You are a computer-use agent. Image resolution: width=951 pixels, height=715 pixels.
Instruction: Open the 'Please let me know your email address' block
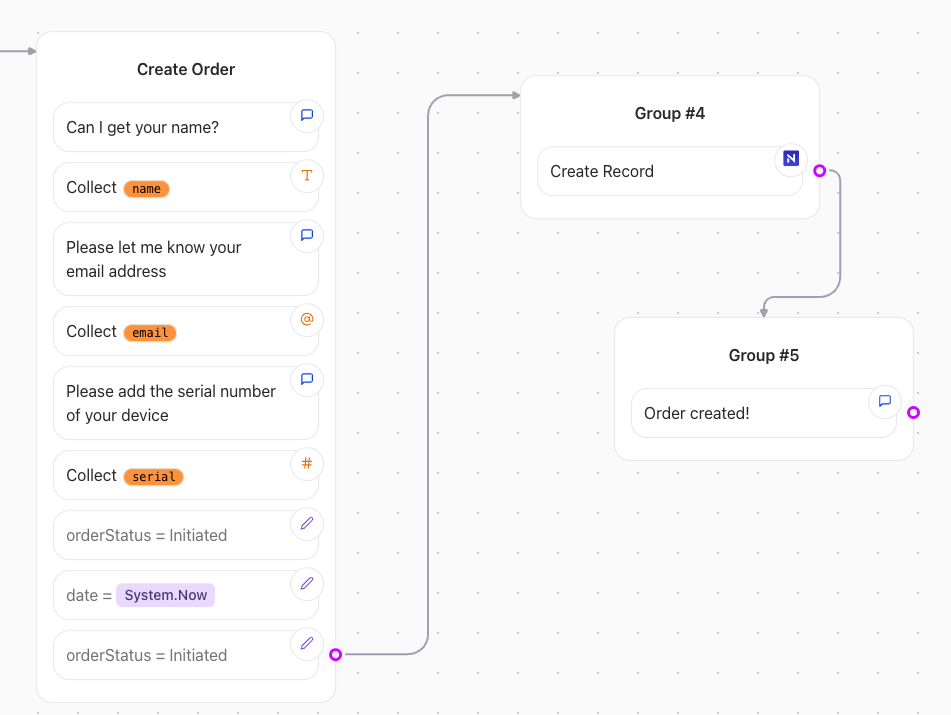[x=186, y=260]
